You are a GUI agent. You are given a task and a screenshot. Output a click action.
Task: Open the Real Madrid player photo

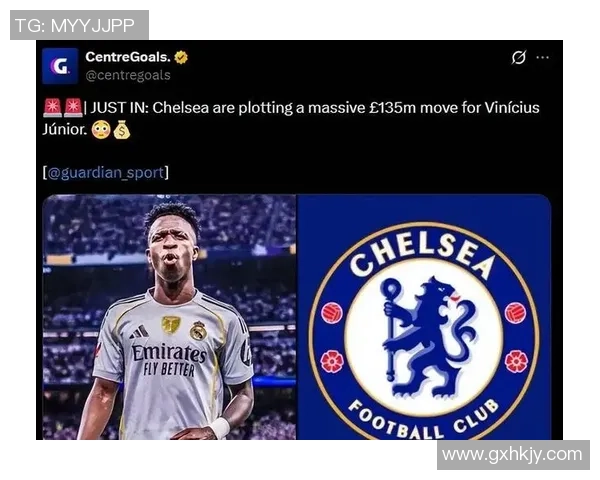click(x=169, y=317)
